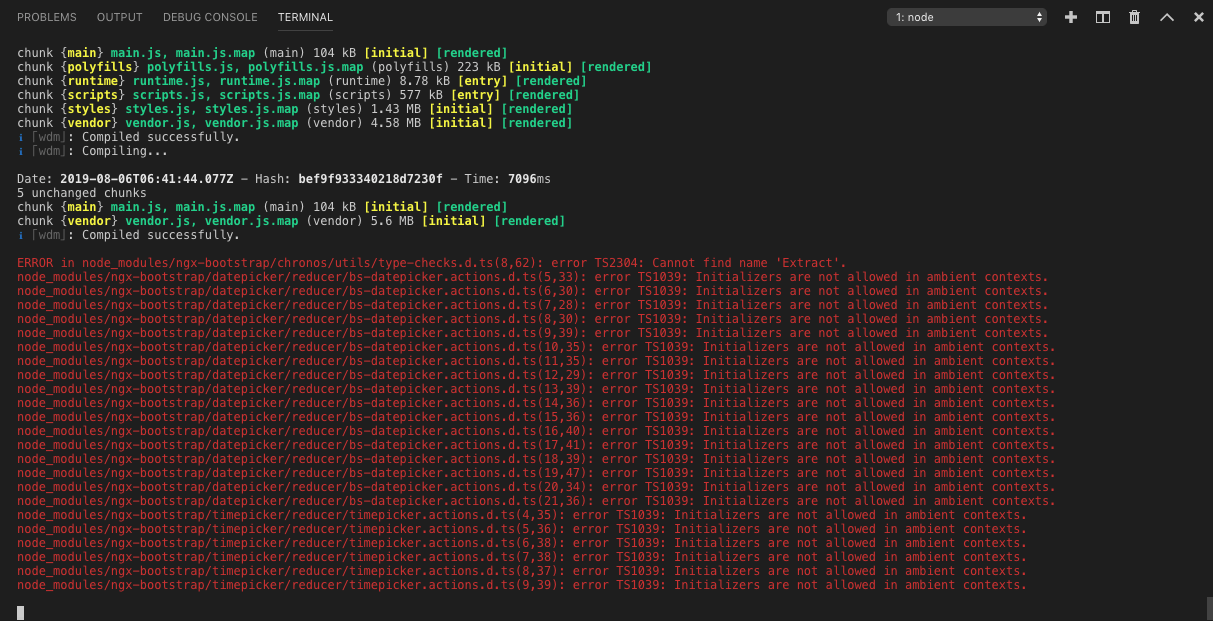This screenshot has height=621, width=1213.
Task: Click the build hash bef9f933340218d7230f
Action: [x=369, y=179]
